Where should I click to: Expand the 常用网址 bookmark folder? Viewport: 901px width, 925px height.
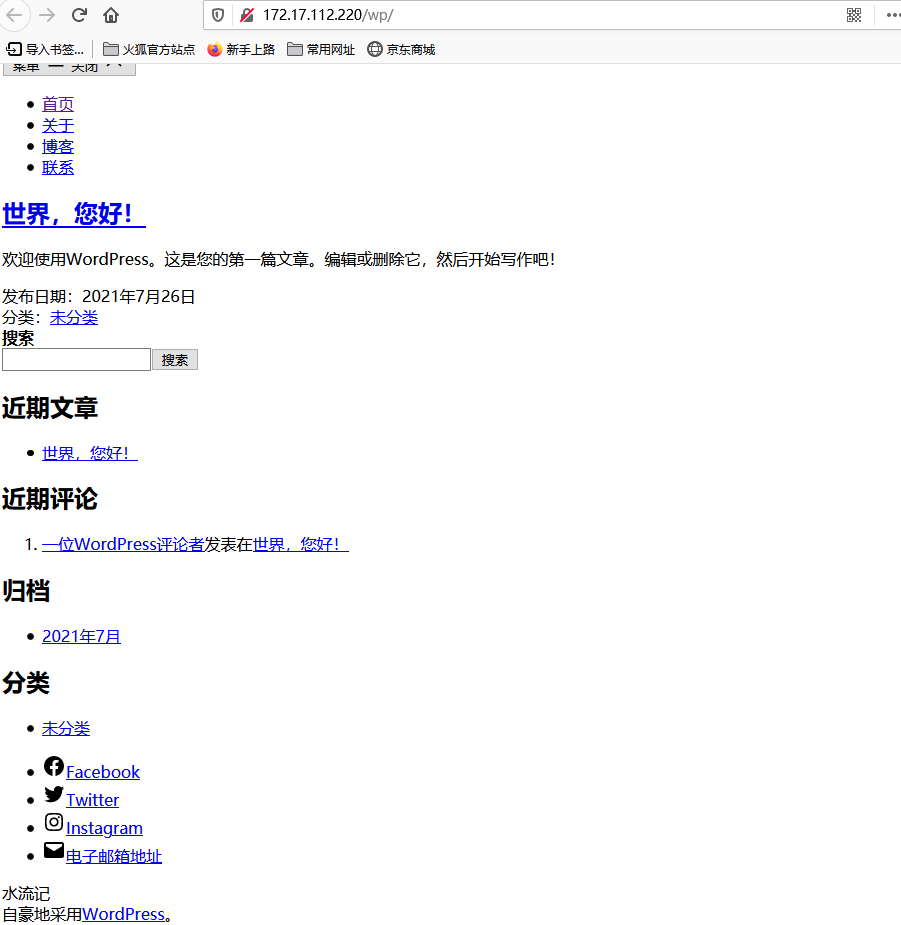[x=321, y=49]
